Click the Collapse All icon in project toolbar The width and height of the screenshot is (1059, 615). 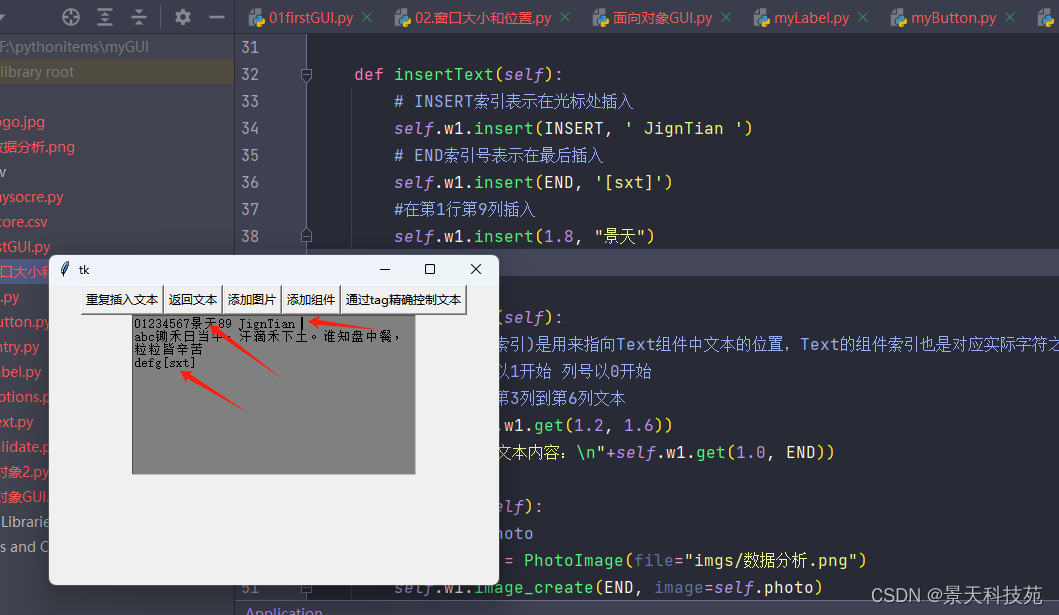(x=138, y=17)
